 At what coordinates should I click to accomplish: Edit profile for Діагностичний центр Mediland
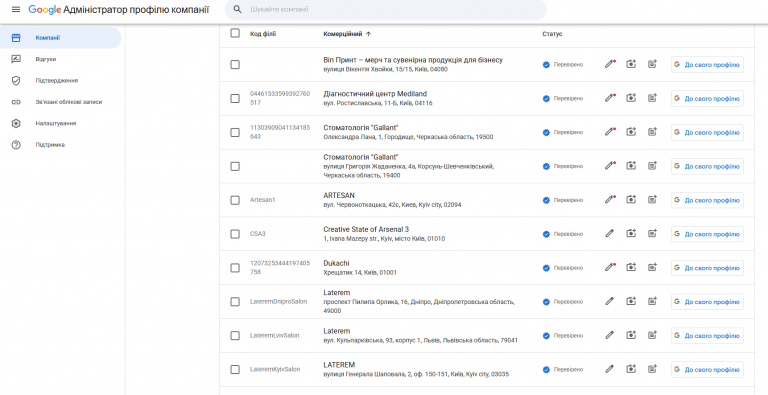[x=609, y=98]
